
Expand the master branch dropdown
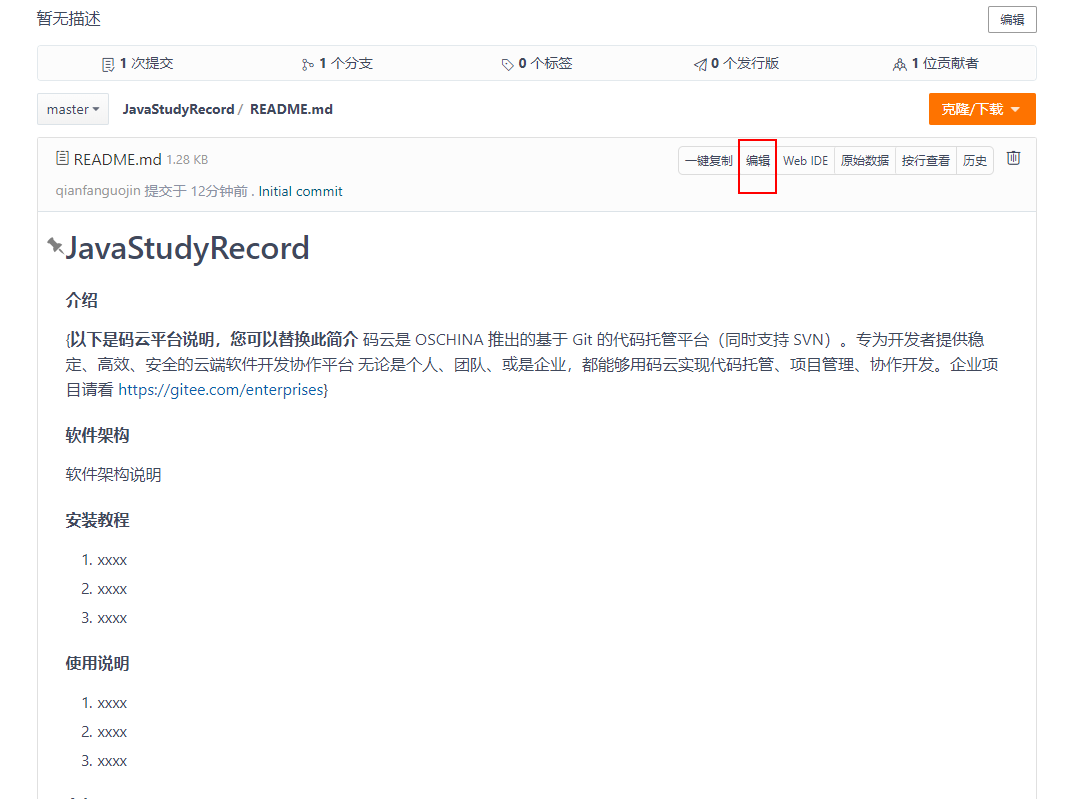pos(73,109)
